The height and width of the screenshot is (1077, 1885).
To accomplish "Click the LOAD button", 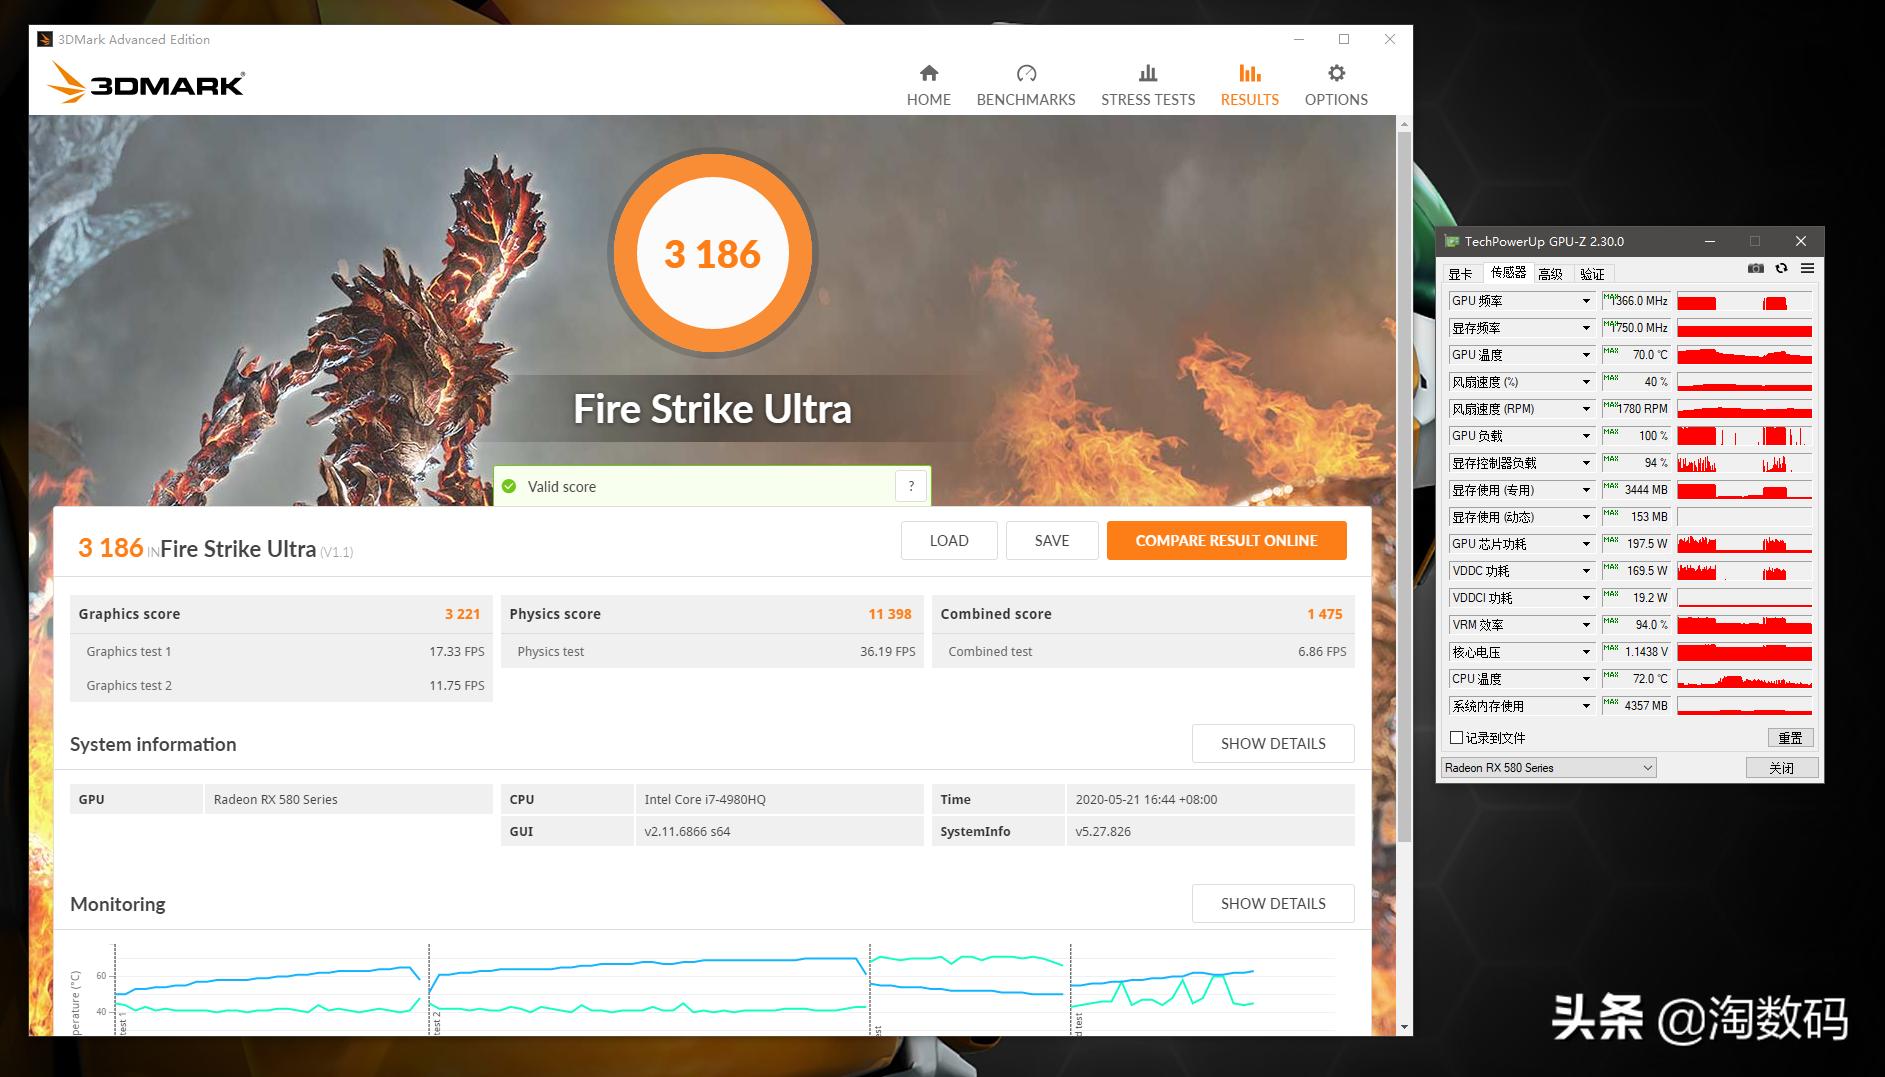I will click(949, 541).
